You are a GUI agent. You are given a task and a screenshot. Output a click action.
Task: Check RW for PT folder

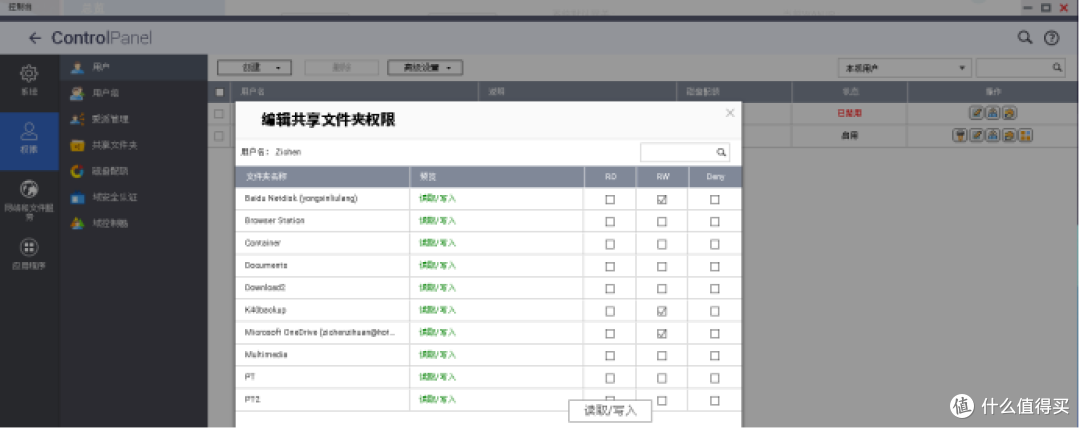pos(662,378)
